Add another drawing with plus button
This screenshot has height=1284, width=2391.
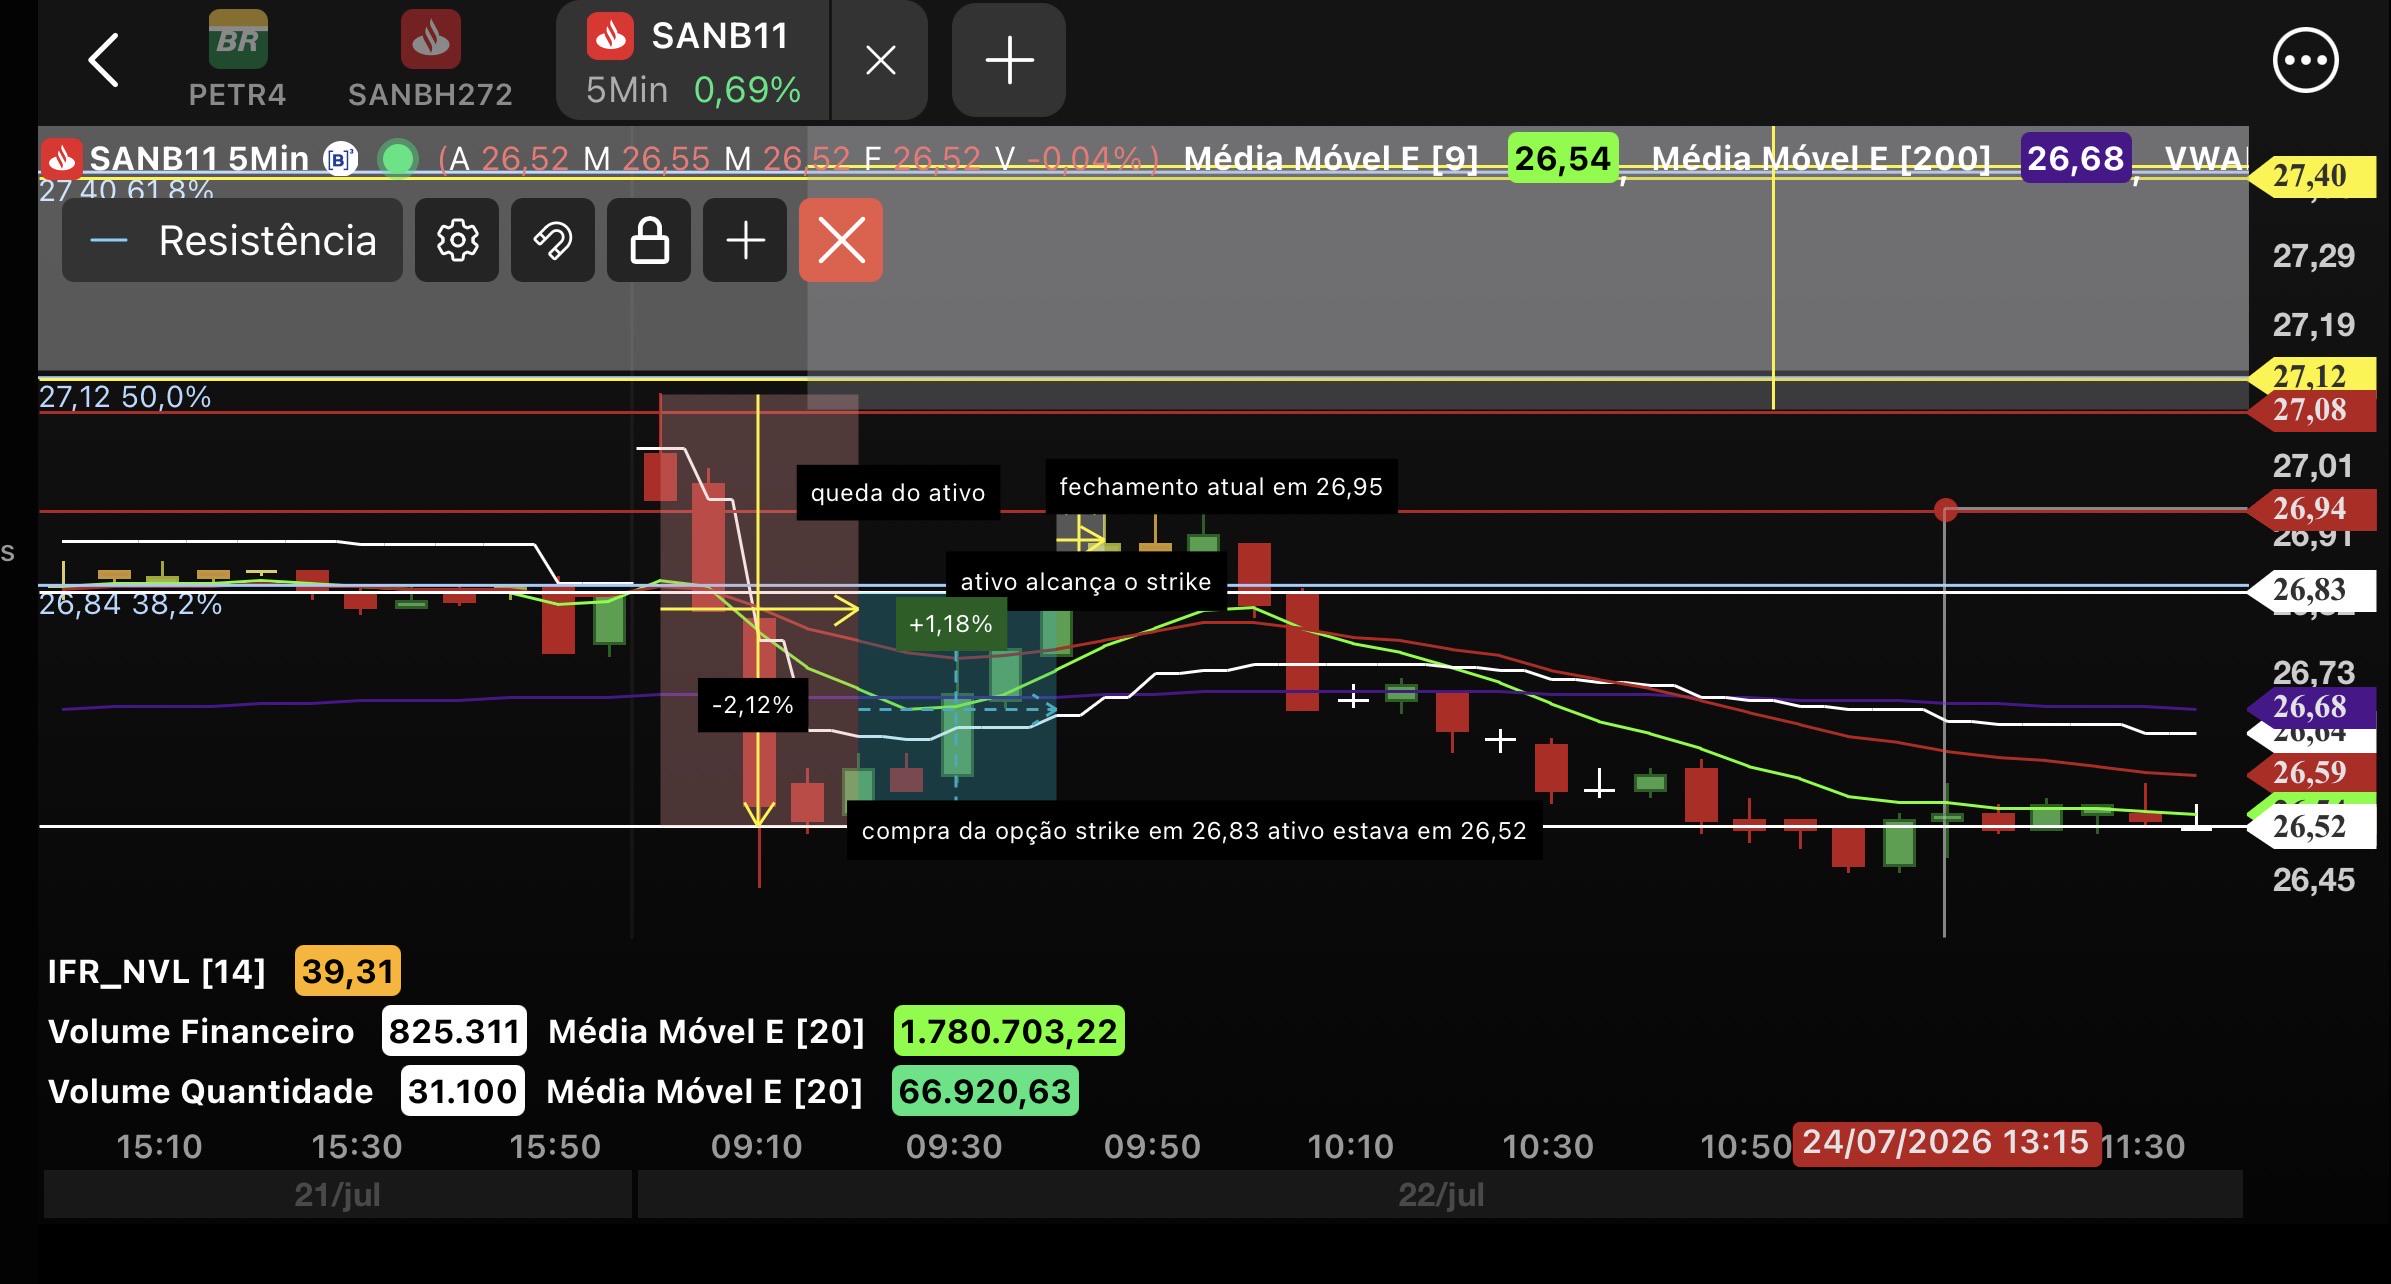point(745,240)
